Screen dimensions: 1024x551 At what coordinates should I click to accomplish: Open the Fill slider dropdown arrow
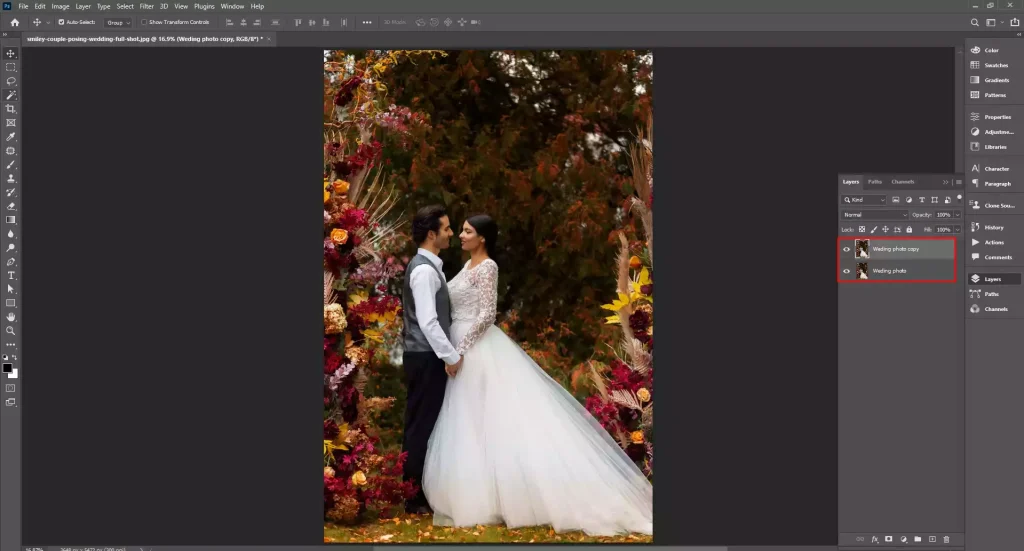tap(957, 230)
